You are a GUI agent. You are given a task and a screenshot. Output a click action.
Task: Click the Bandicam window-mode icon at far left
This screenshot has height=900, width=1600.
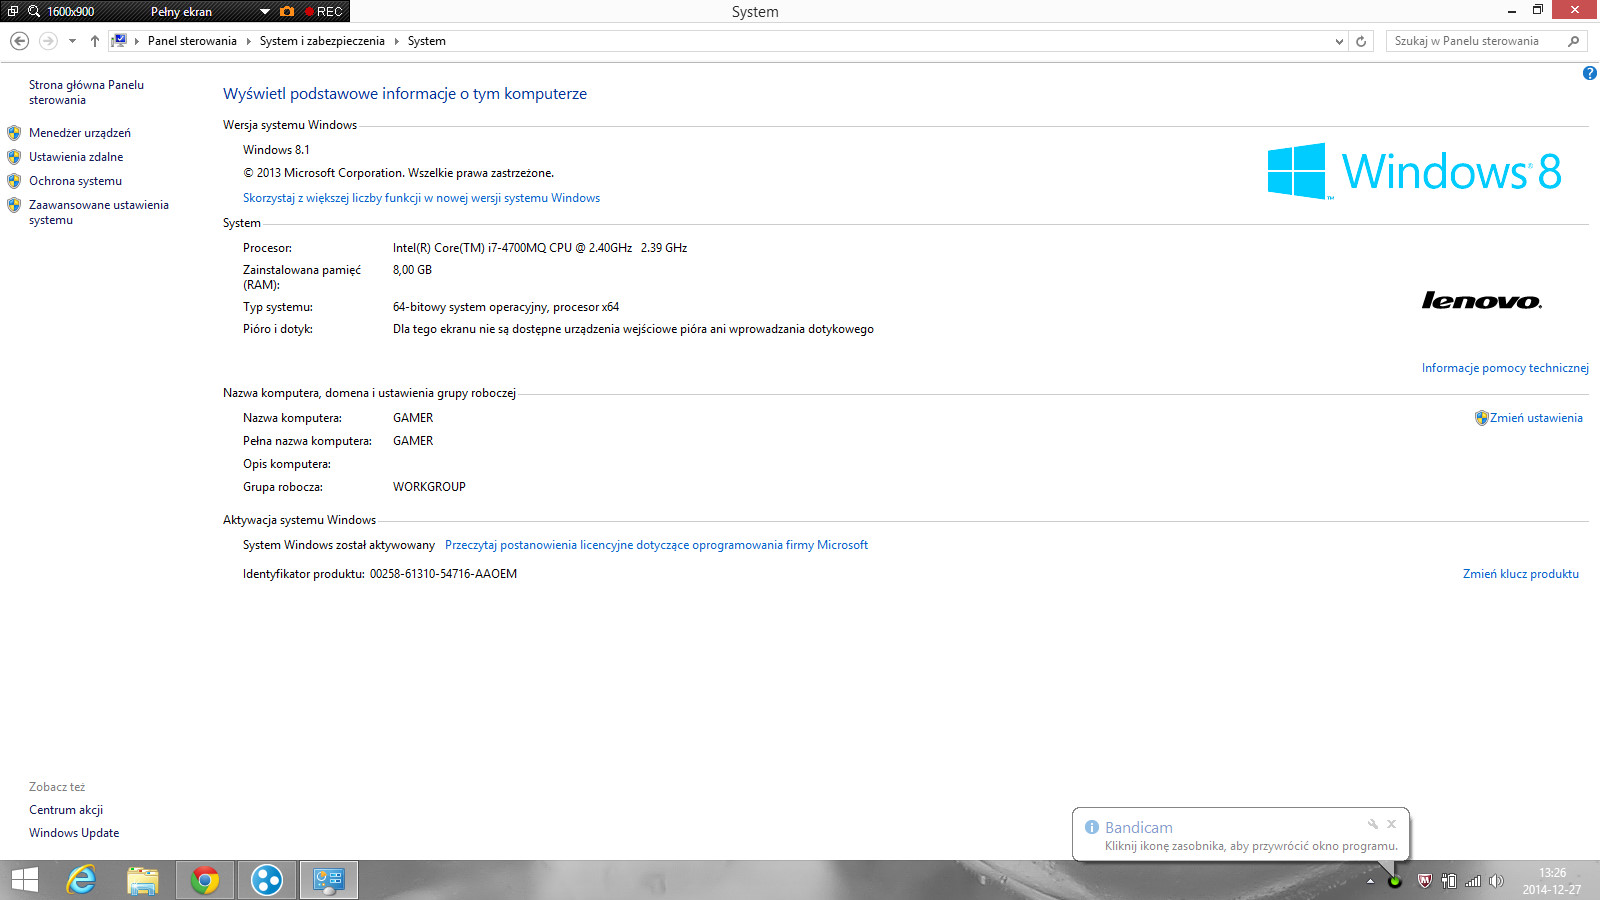click(x=12, y=11)
